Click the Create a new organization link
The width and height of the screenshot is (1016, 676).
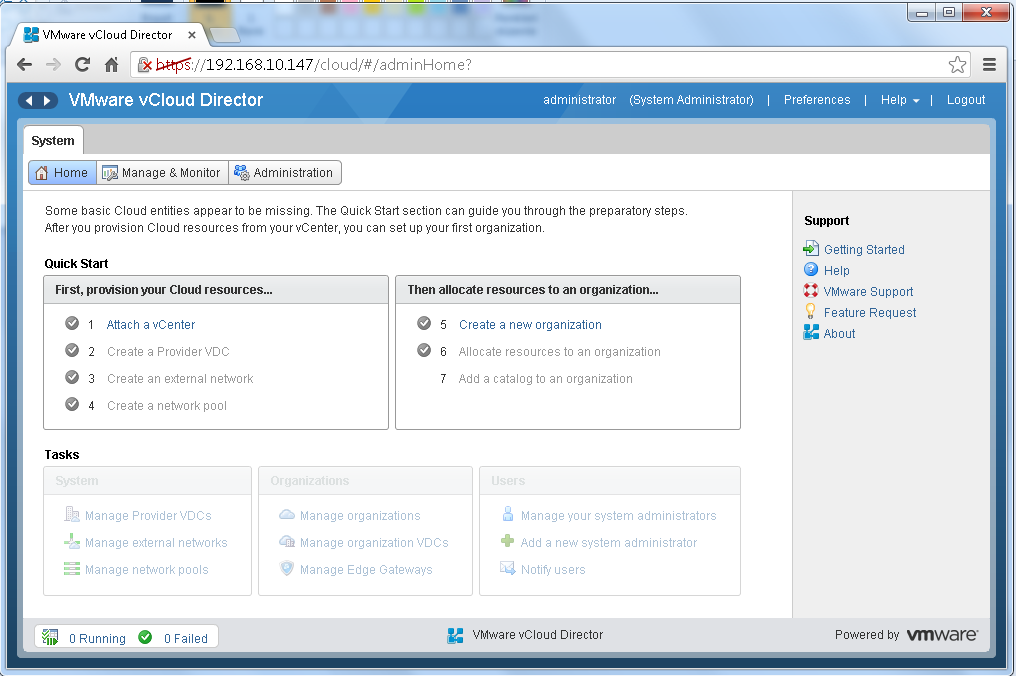pos(530,325)
